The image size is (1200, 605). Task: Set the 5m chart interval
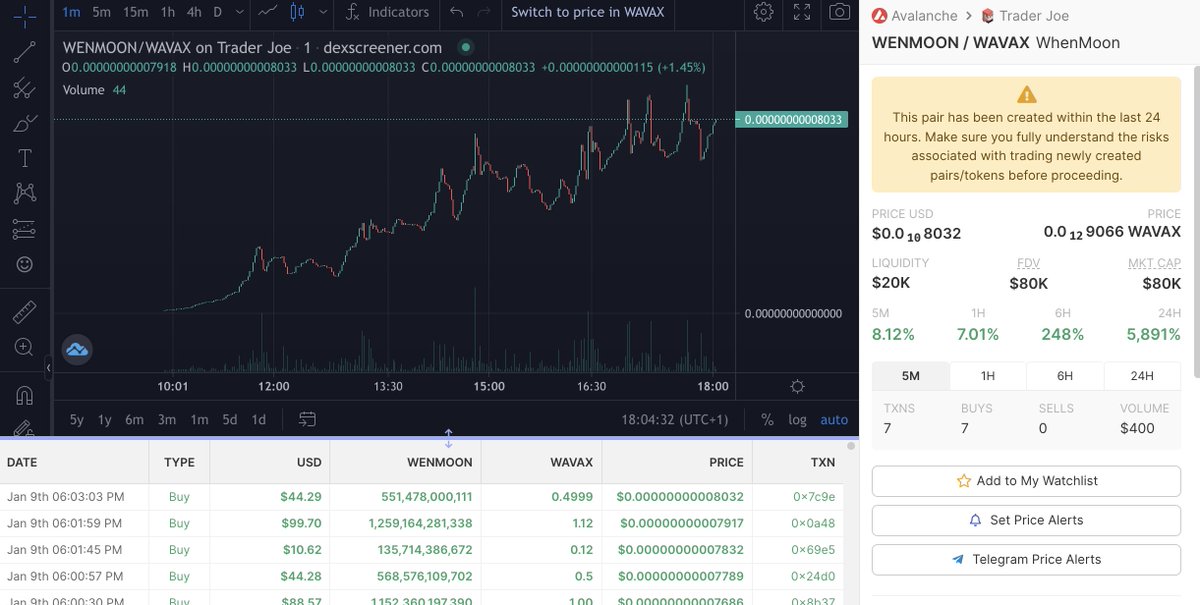[x=101, y=12]
